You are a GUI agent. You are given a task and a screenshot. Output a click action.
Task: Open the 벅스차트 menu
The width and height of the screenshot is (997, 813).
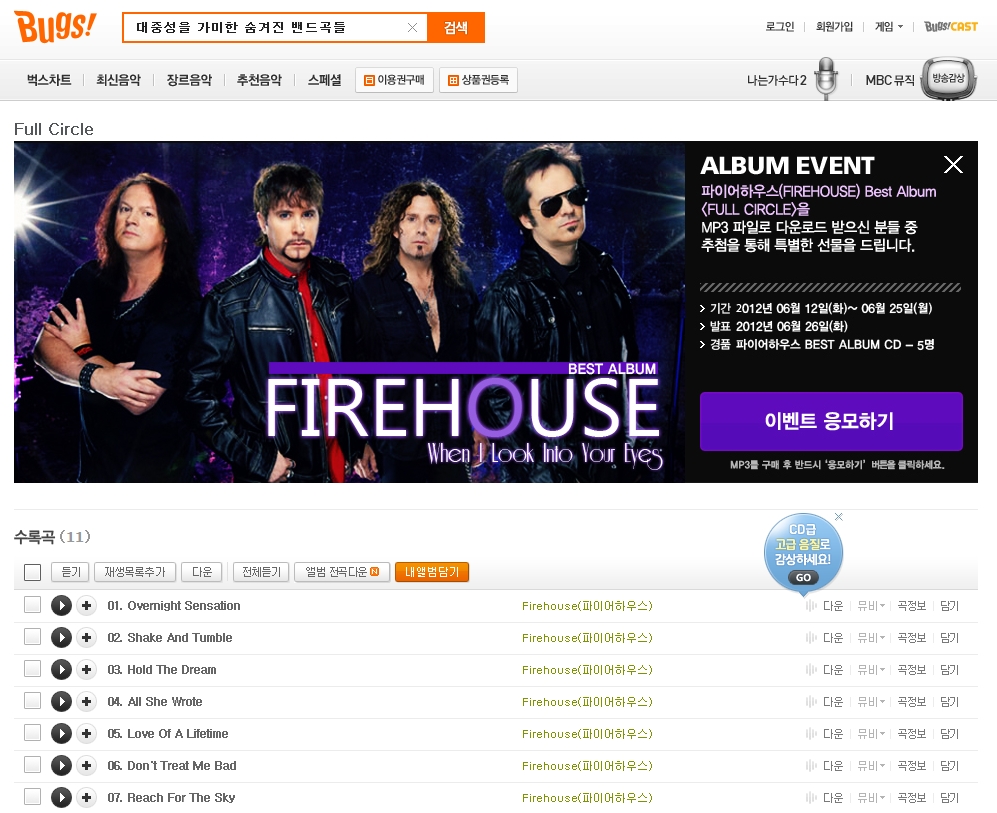[49, 79]
